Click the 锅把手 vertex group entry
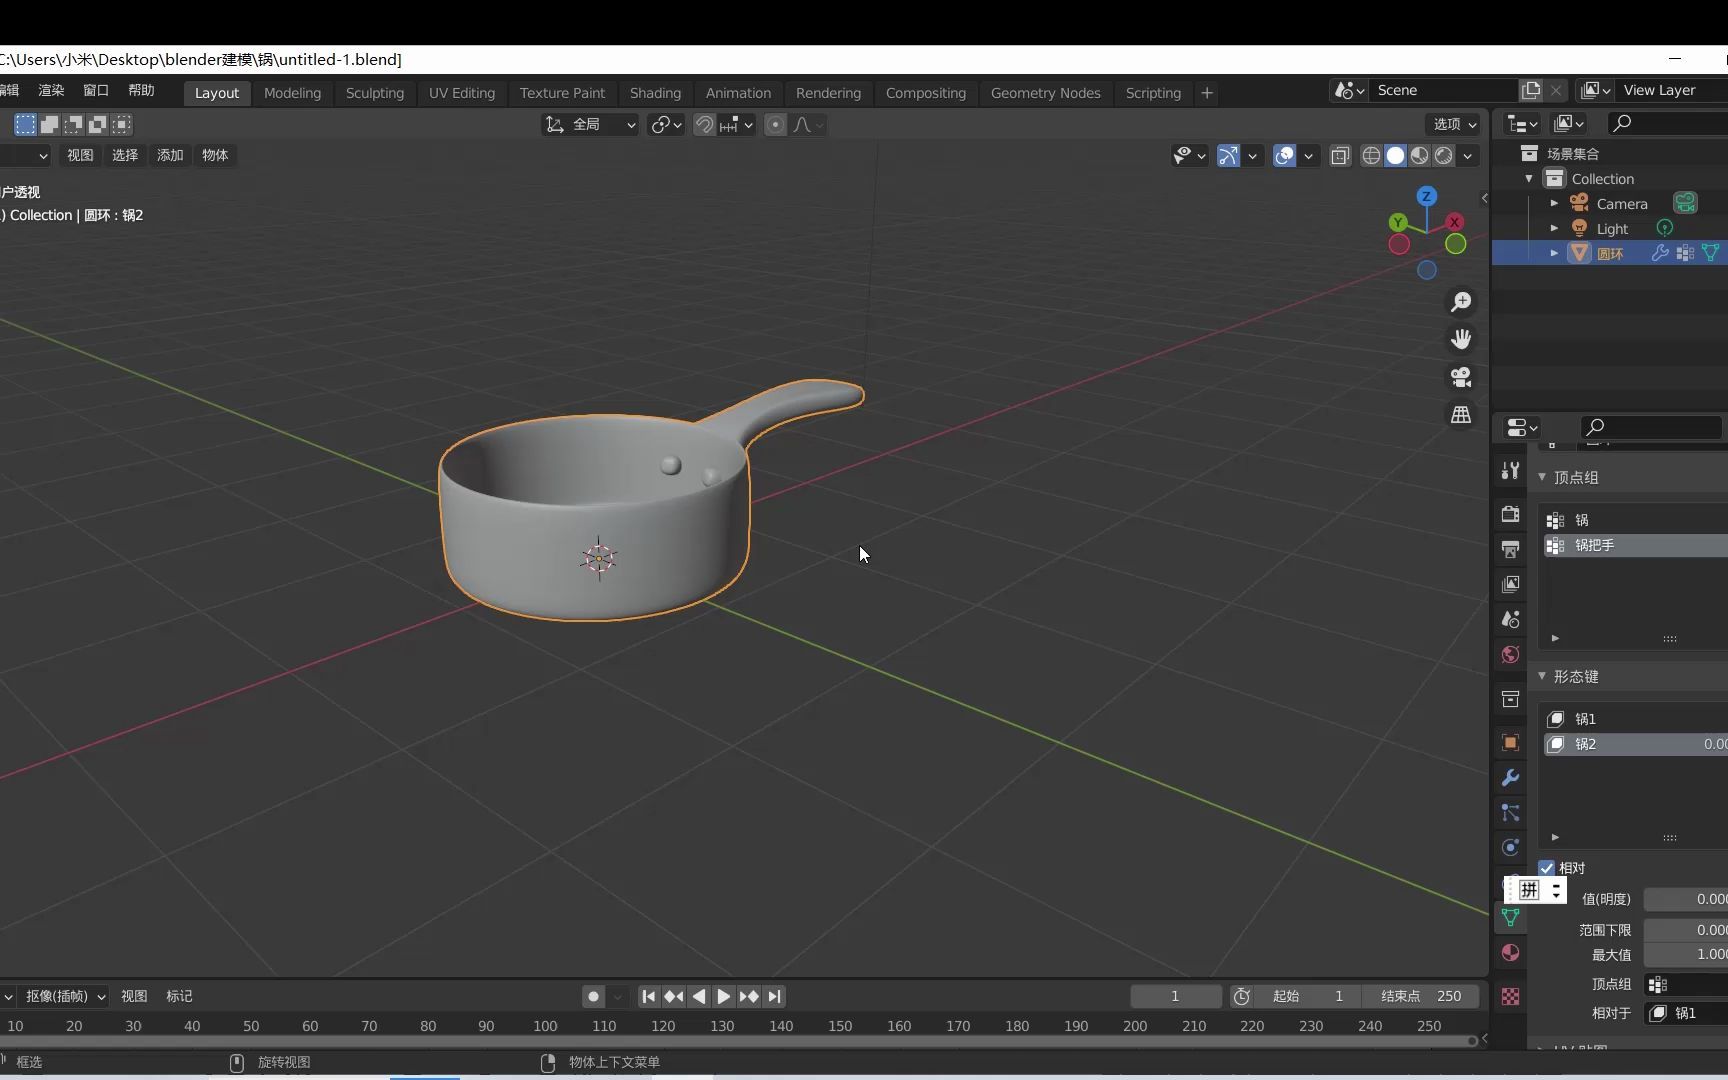The image size is (1728, 1080). pyautogui.click(x=1597, y=545)
